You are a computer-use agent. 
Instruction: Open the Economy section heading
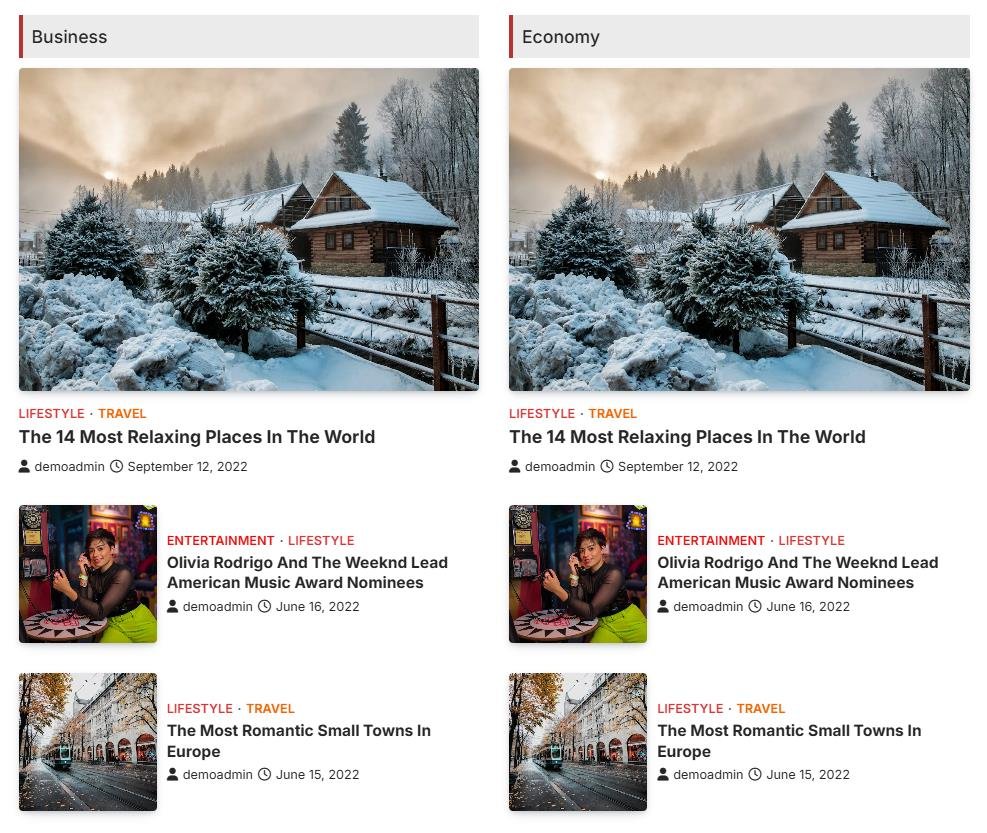click(560, 37)
